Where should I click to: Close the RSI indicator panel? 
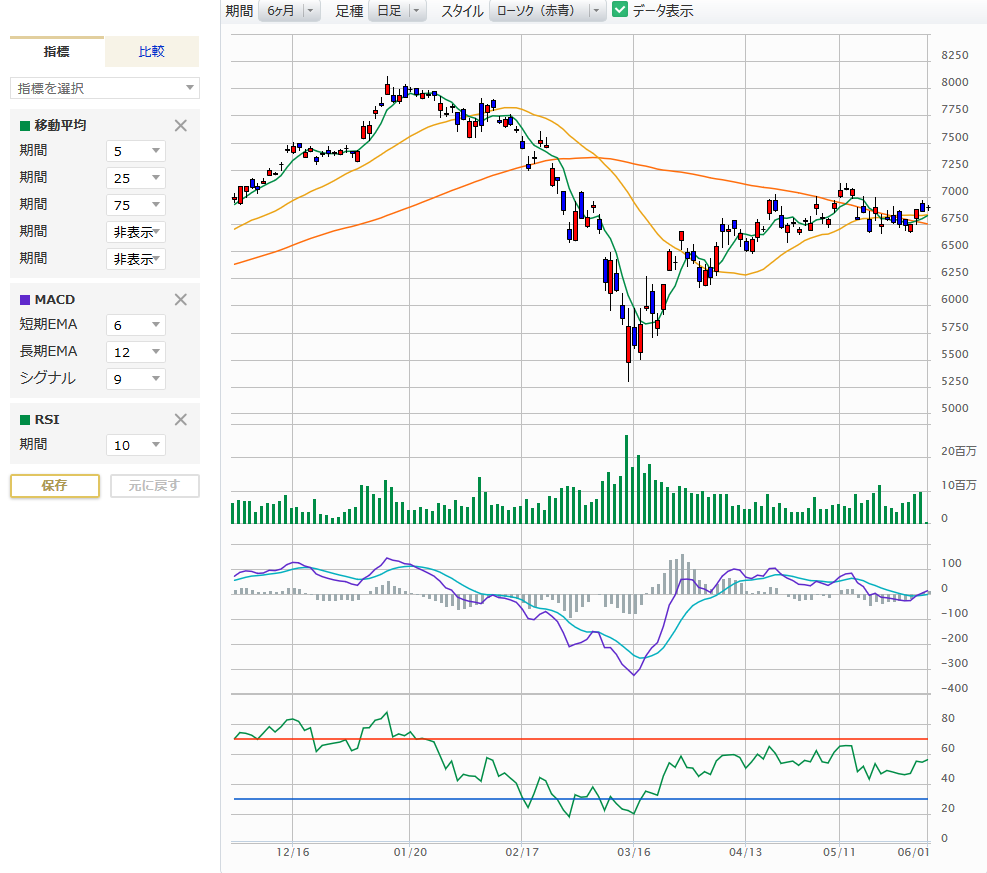(x=181, y=420)
